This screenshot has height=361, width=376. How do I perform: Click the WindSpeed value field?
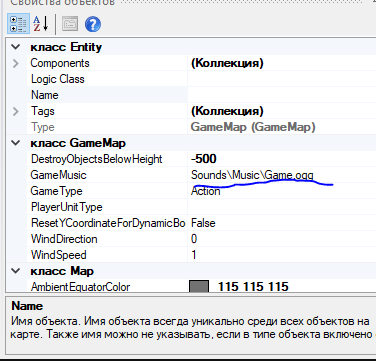coord(282,255)
